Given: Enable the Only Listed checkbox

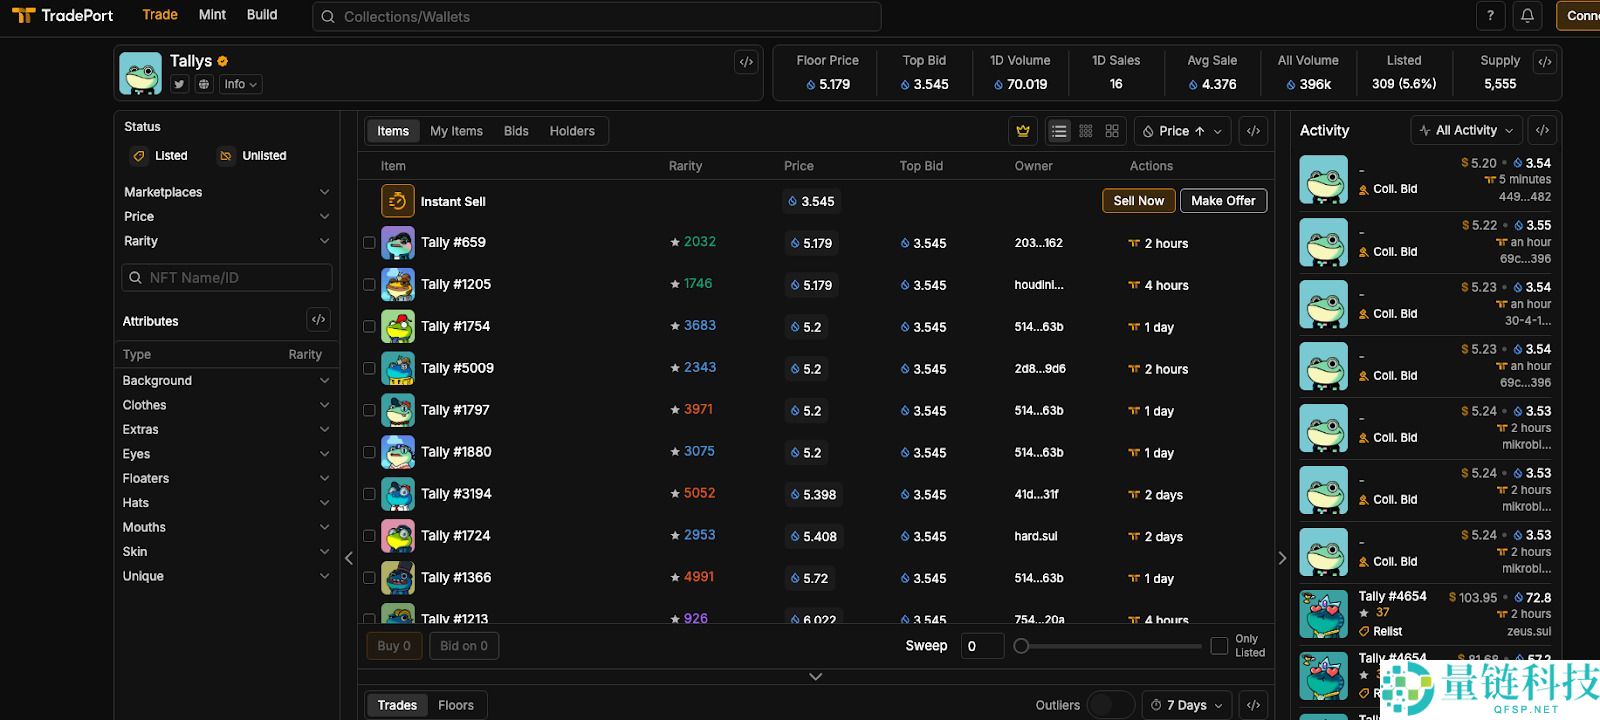Looking at the screenshot, I should [1219, 646].
